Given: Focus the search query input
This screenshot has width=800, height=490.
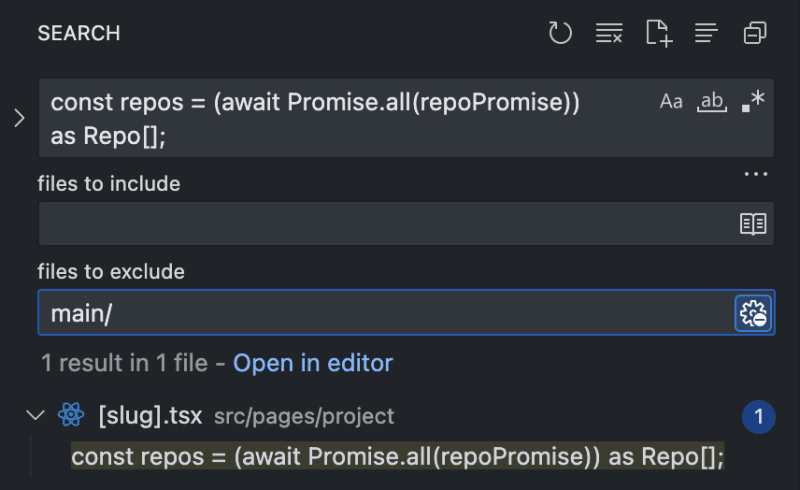Looking at the screenshot, I should pos(347,118).
